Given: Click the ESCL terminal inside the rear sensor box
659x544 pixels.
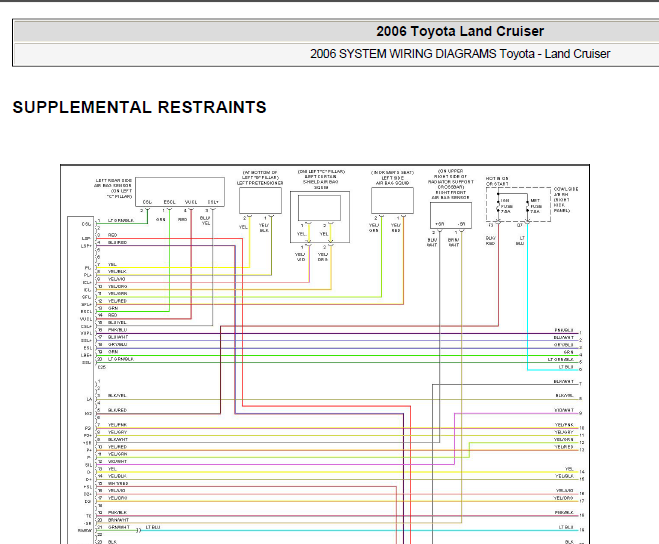Looking at the screenshot, I should (x=169, y=202).
